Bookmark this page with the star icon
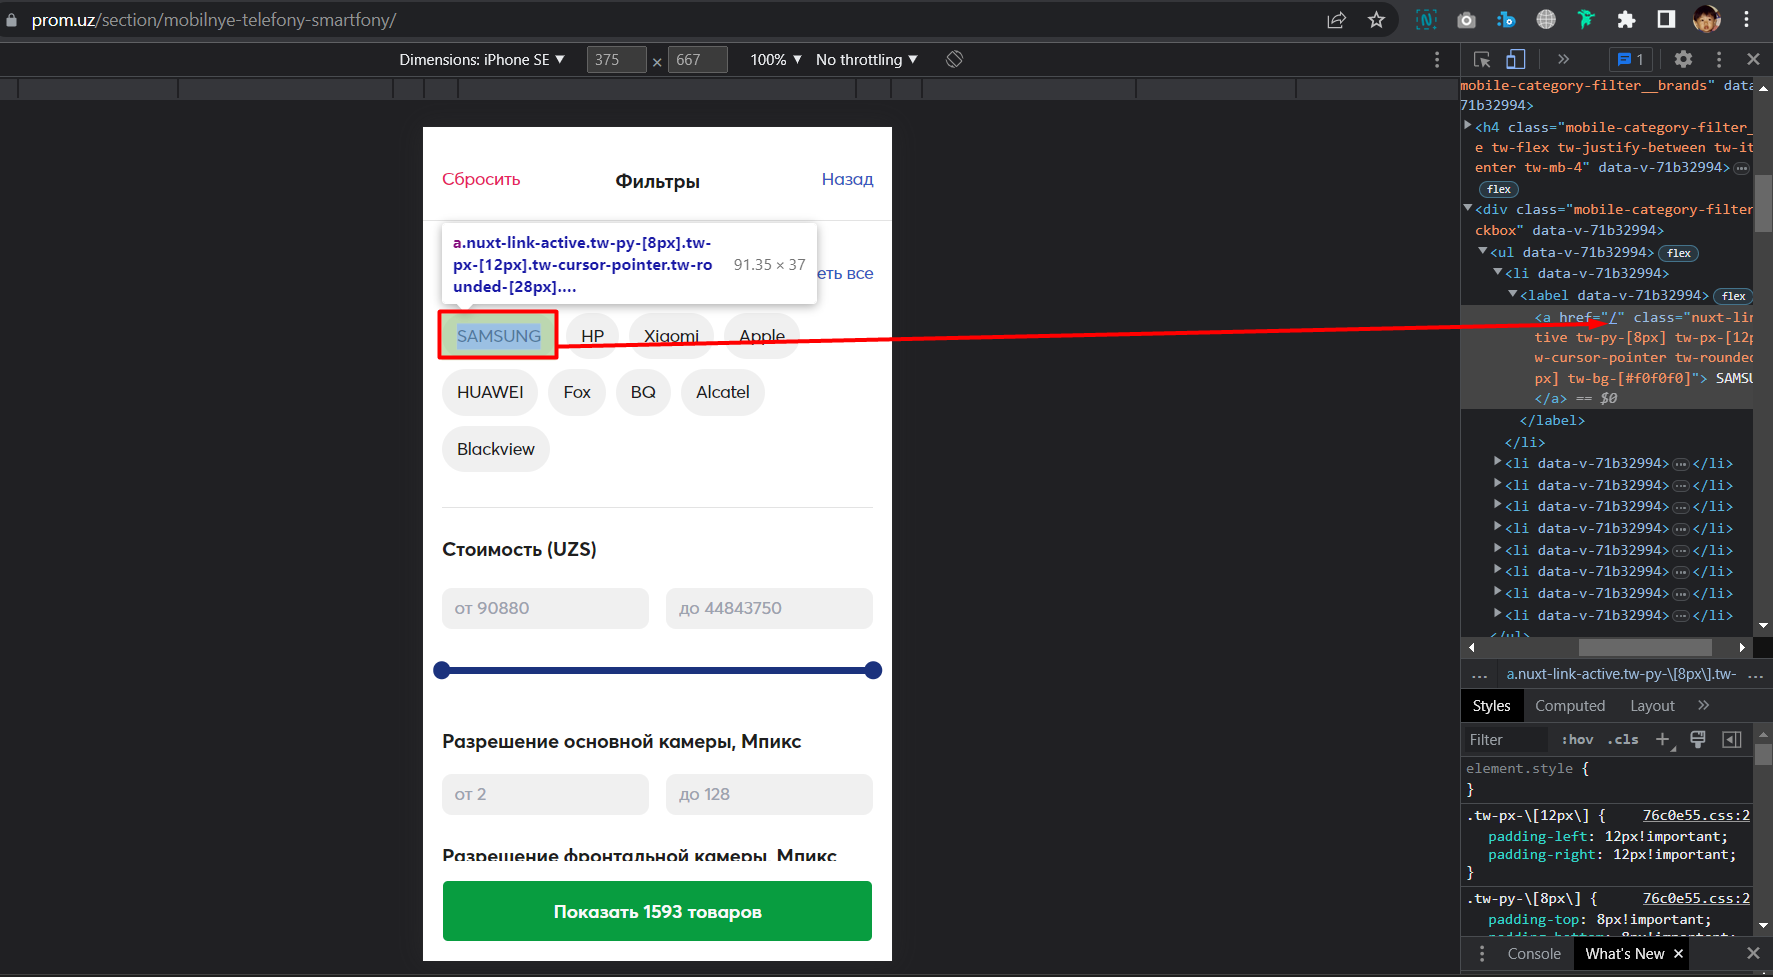 [x=1377, y=20]
